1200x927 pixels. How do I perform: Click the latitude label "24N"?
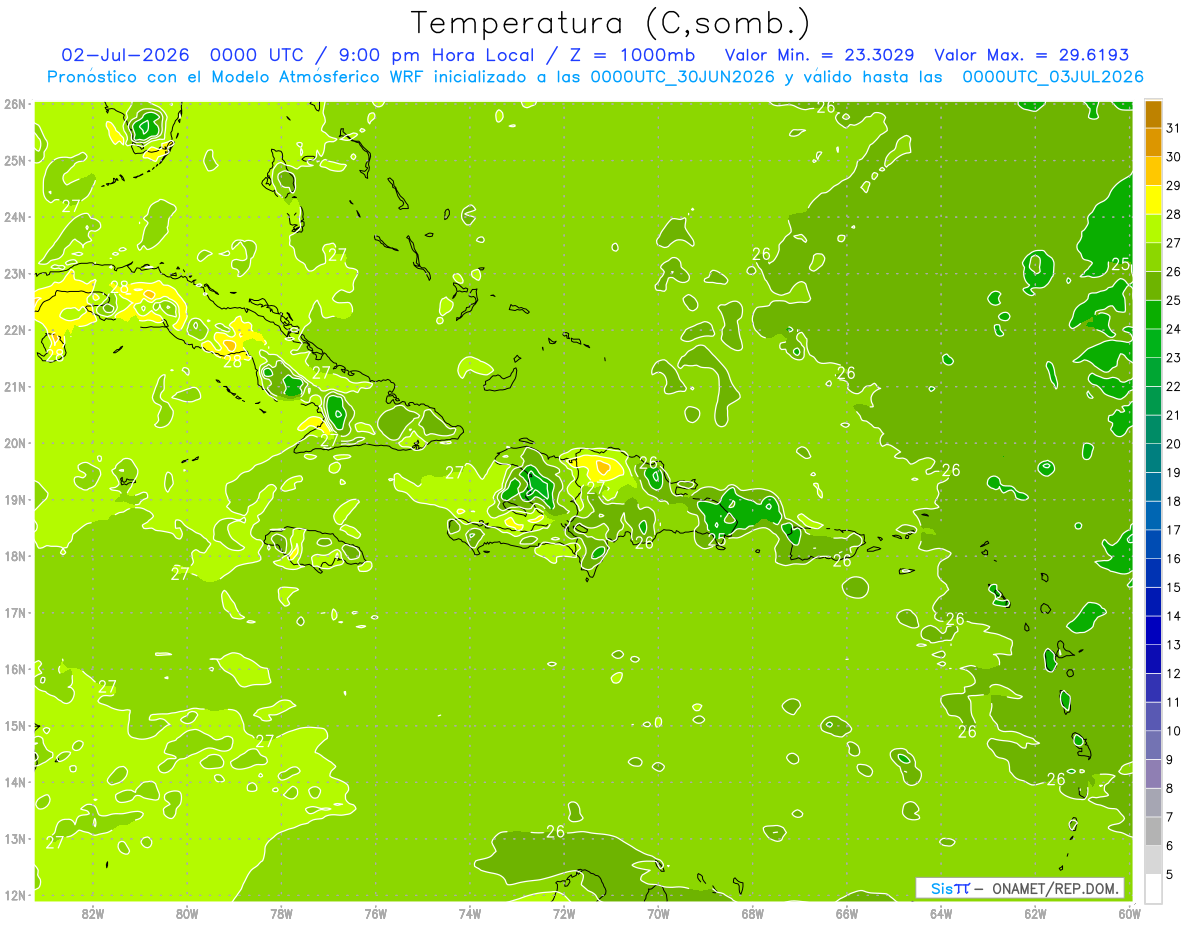click(15, 216)
